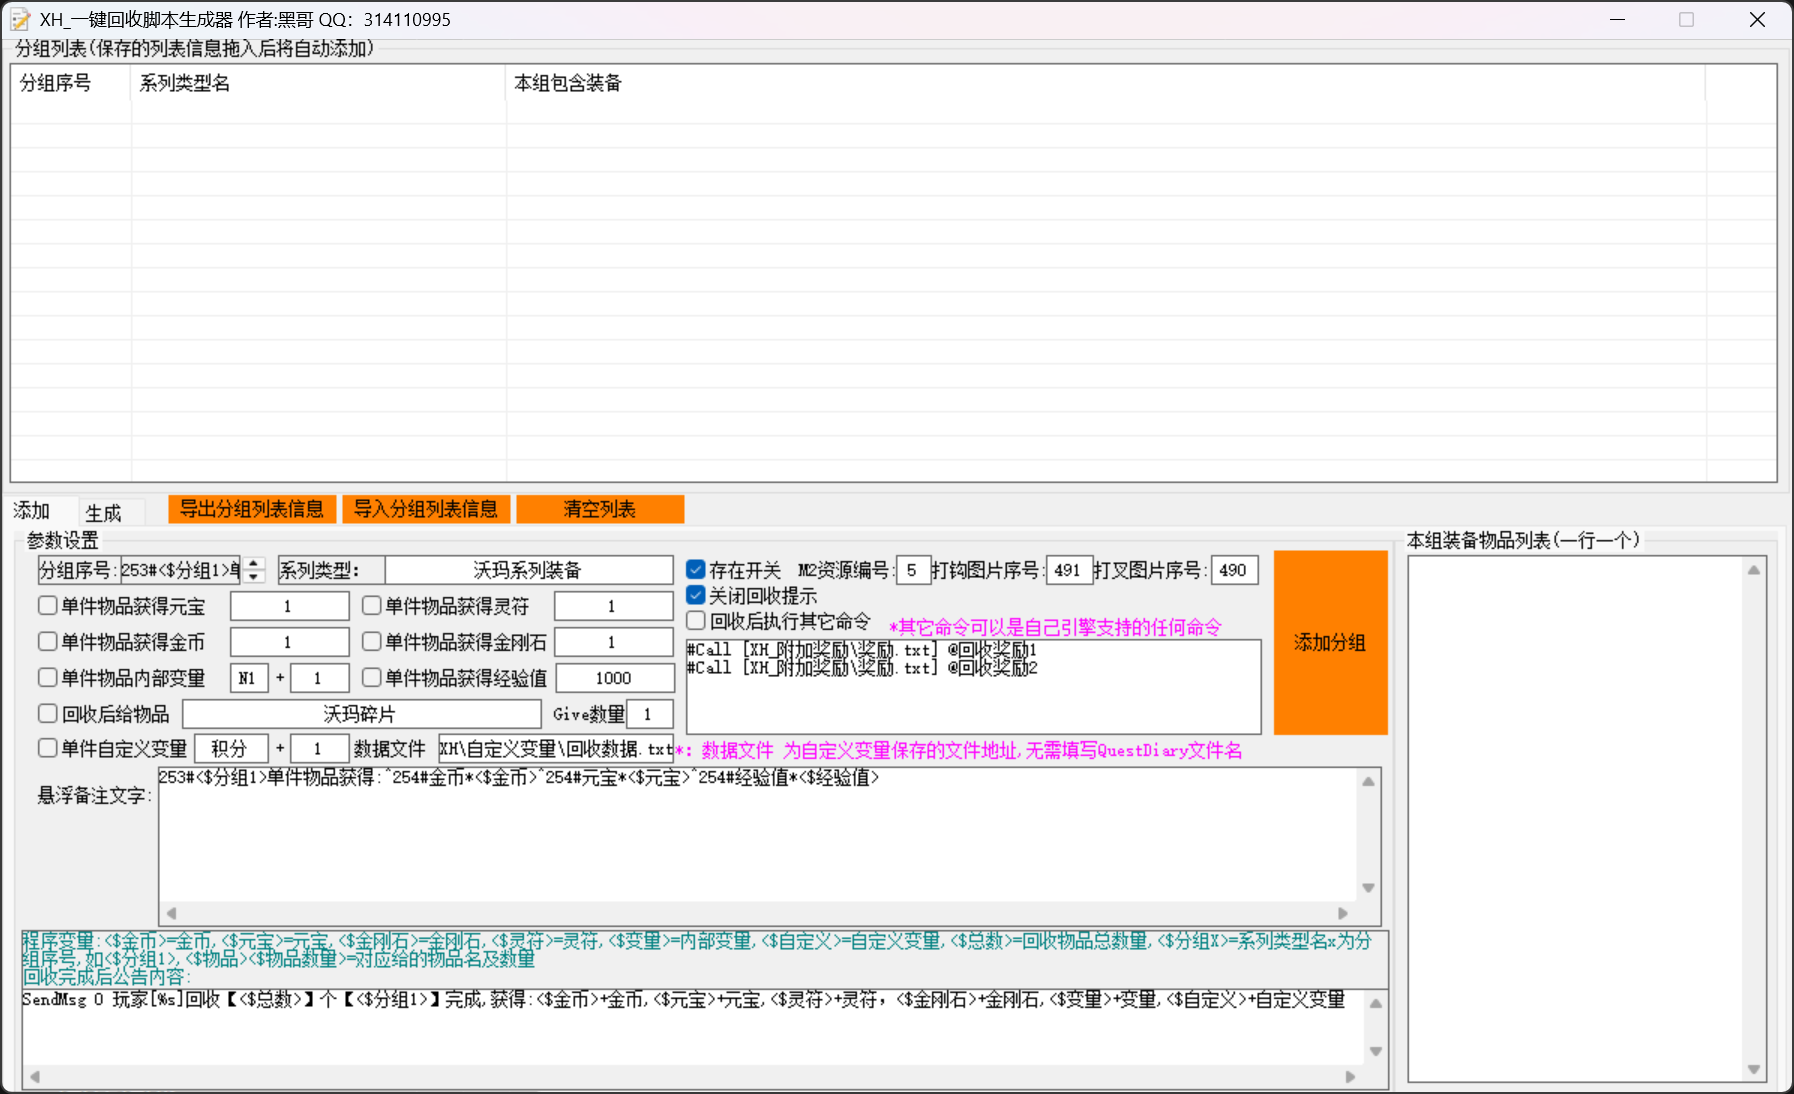Viewport: 1794px width, 1094px height.
Task: Switch to the 生成 tab
Action: (x=104, y=513)
